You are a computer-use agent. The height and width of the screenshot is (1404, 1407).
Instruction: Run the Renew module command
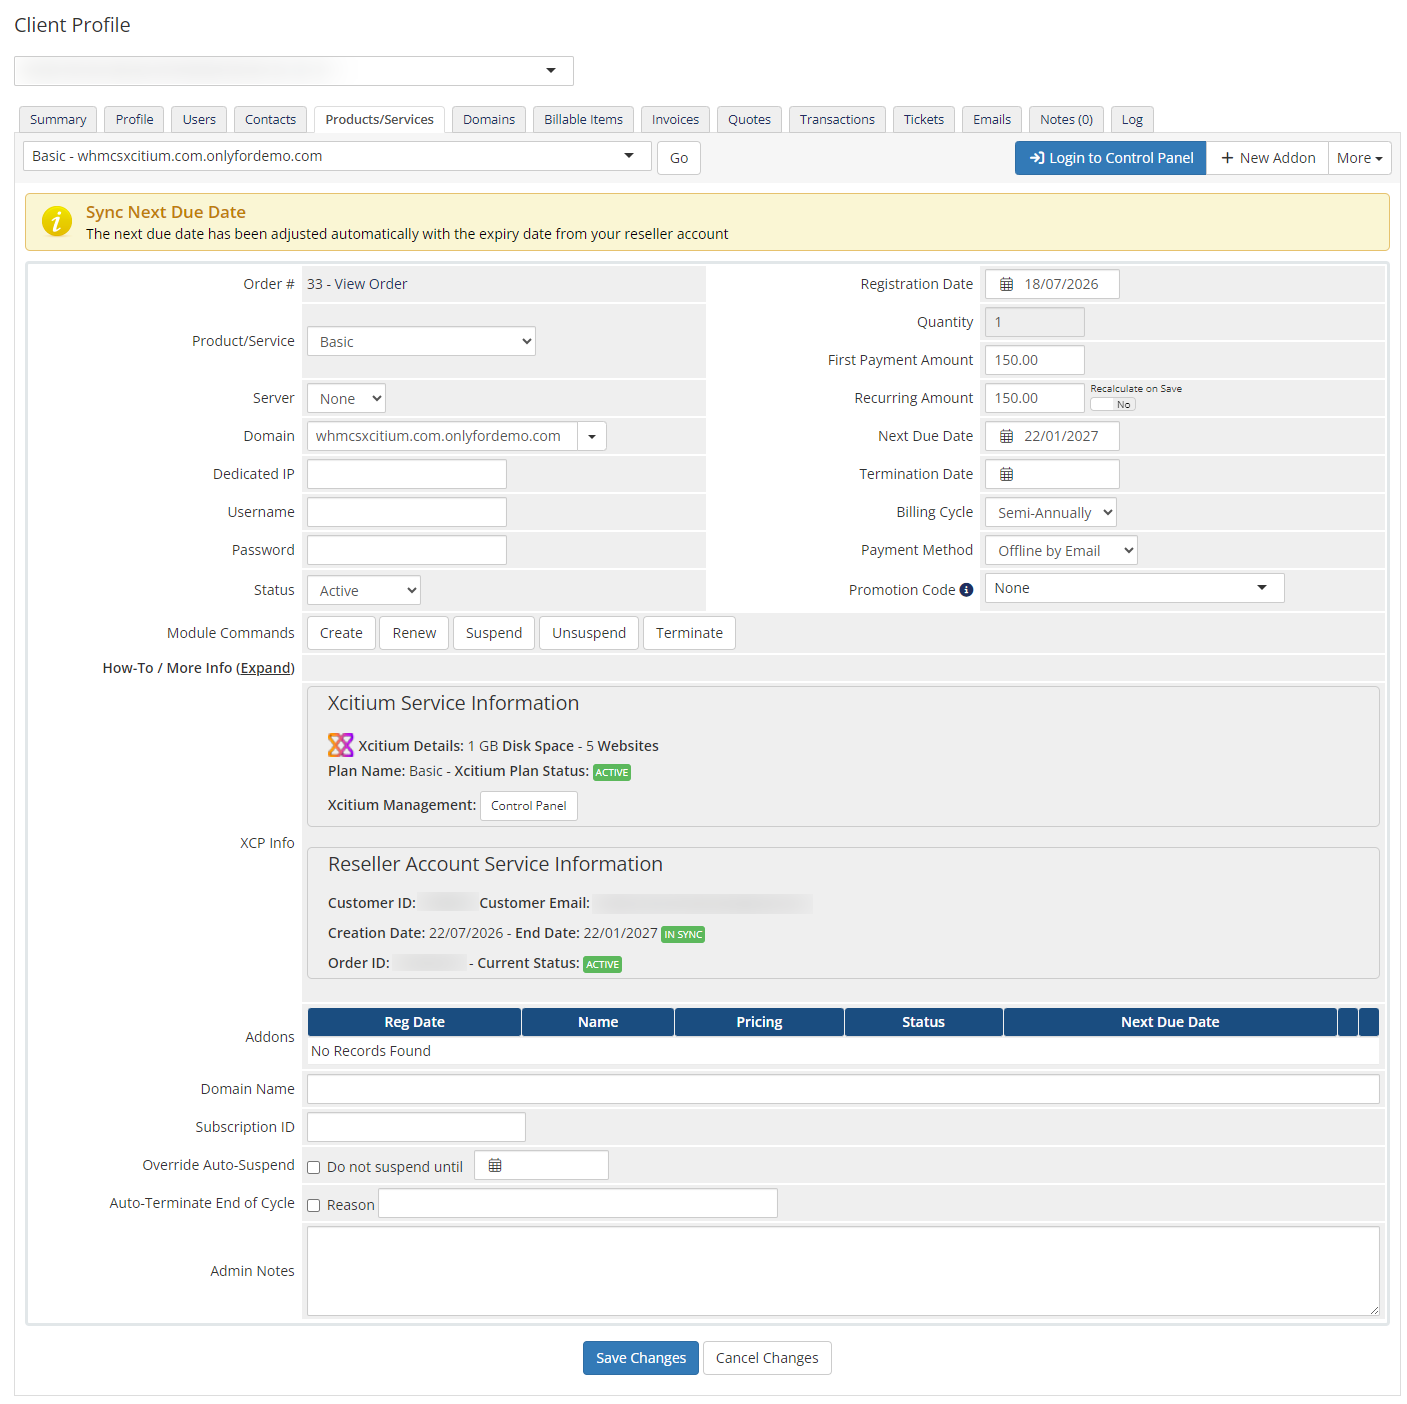[x=414, y=633]
